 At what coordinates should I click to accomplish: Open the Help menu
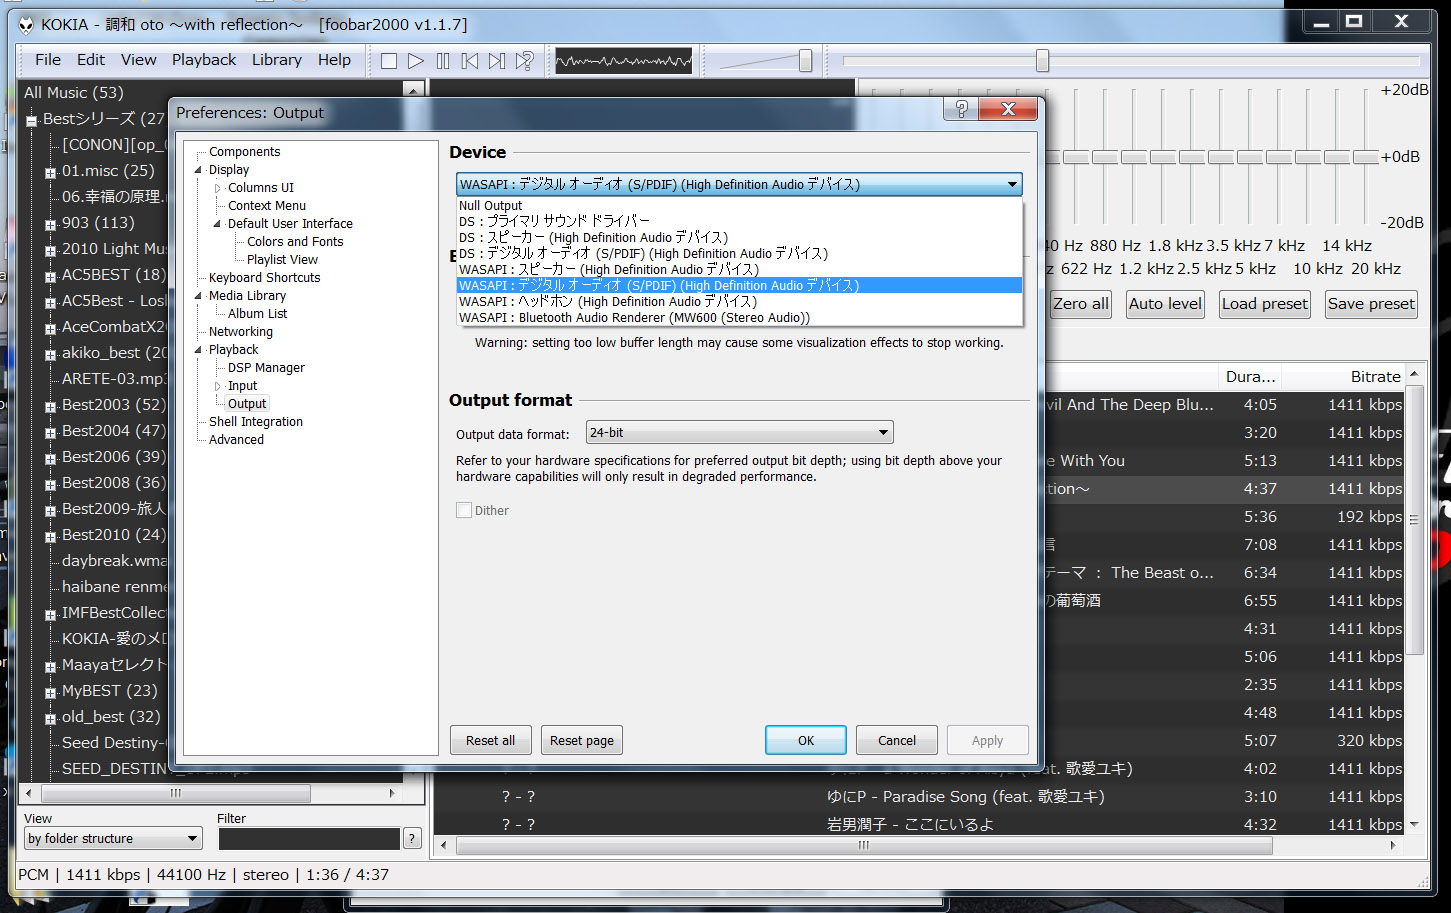(334, 60)
